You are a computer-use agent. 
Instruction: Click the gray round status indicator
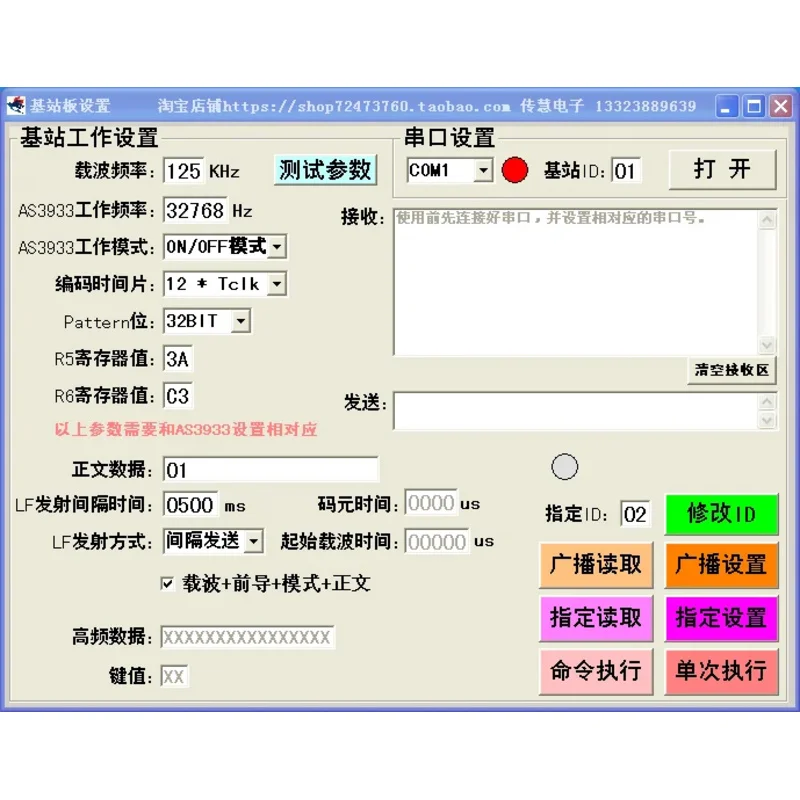(x=564, y=466)
